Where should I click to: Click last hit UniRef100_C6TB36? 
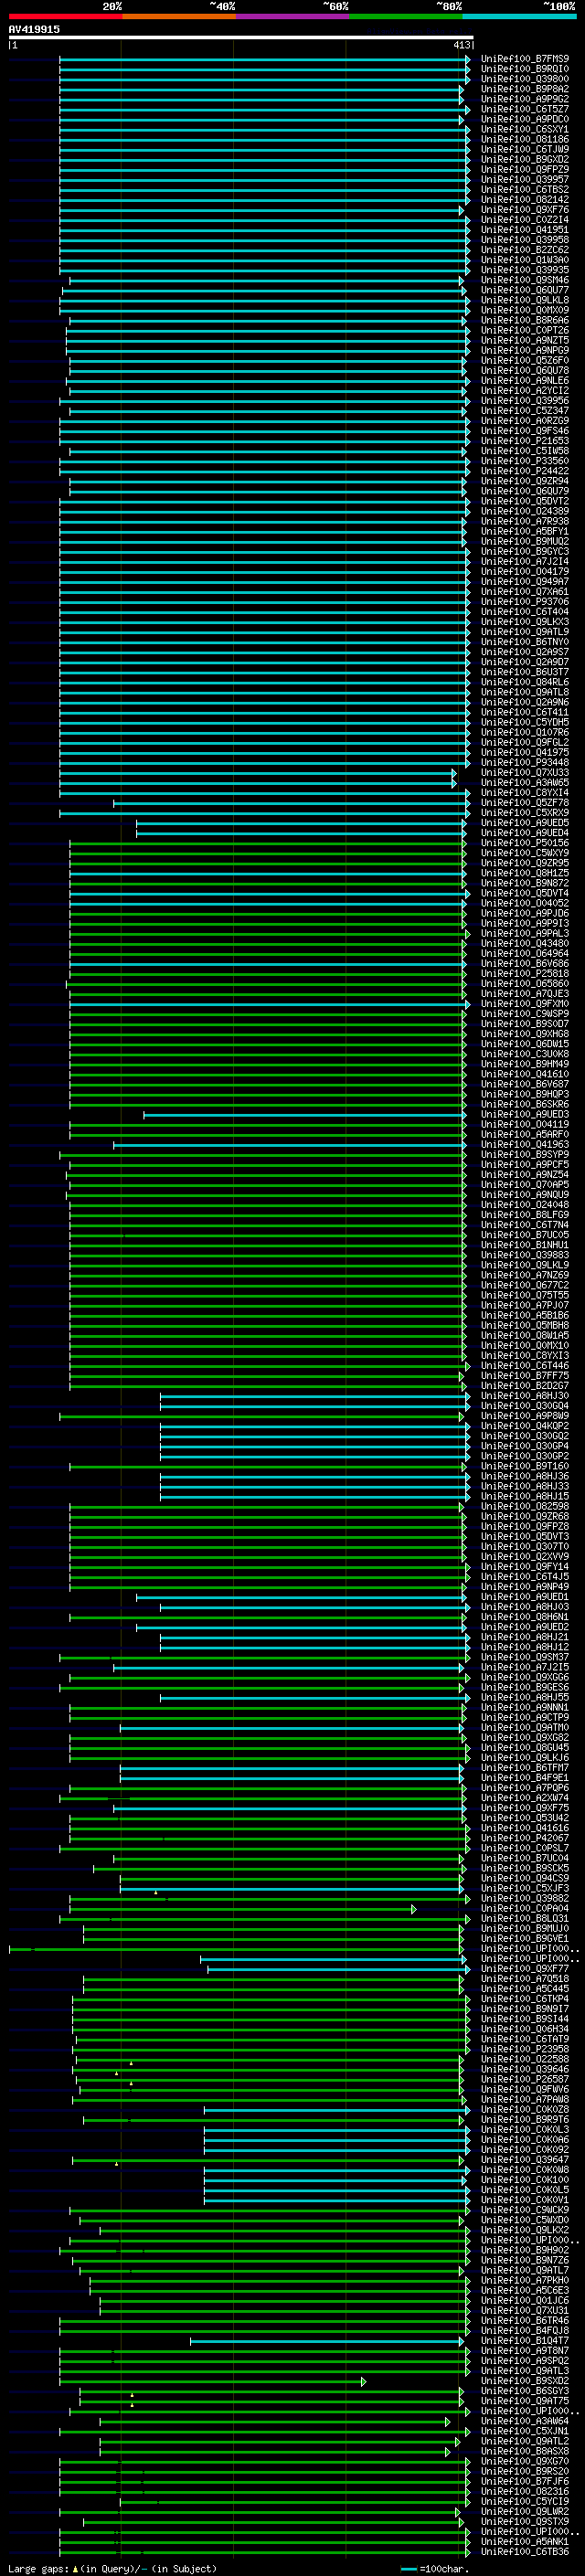coord(525,2552)
